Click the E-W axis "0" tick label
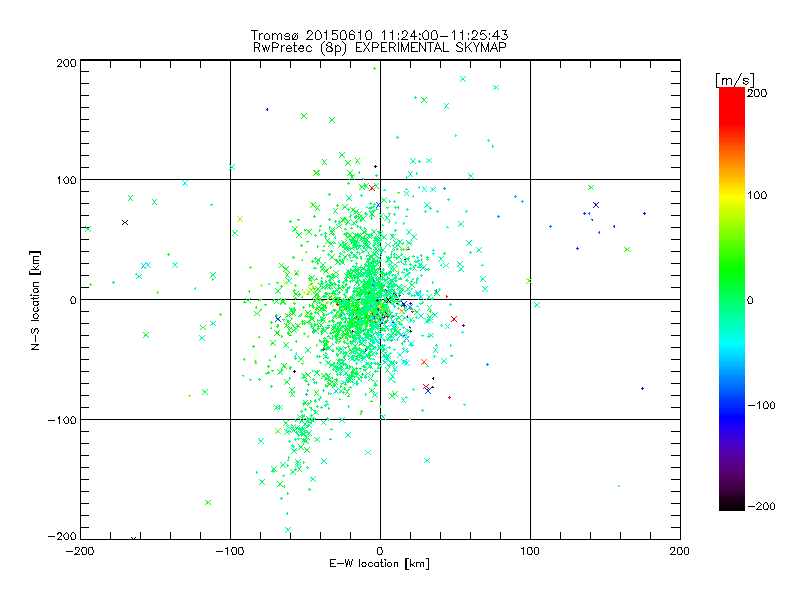The width and height of the screenshot is (800, 600). (380, 551)
